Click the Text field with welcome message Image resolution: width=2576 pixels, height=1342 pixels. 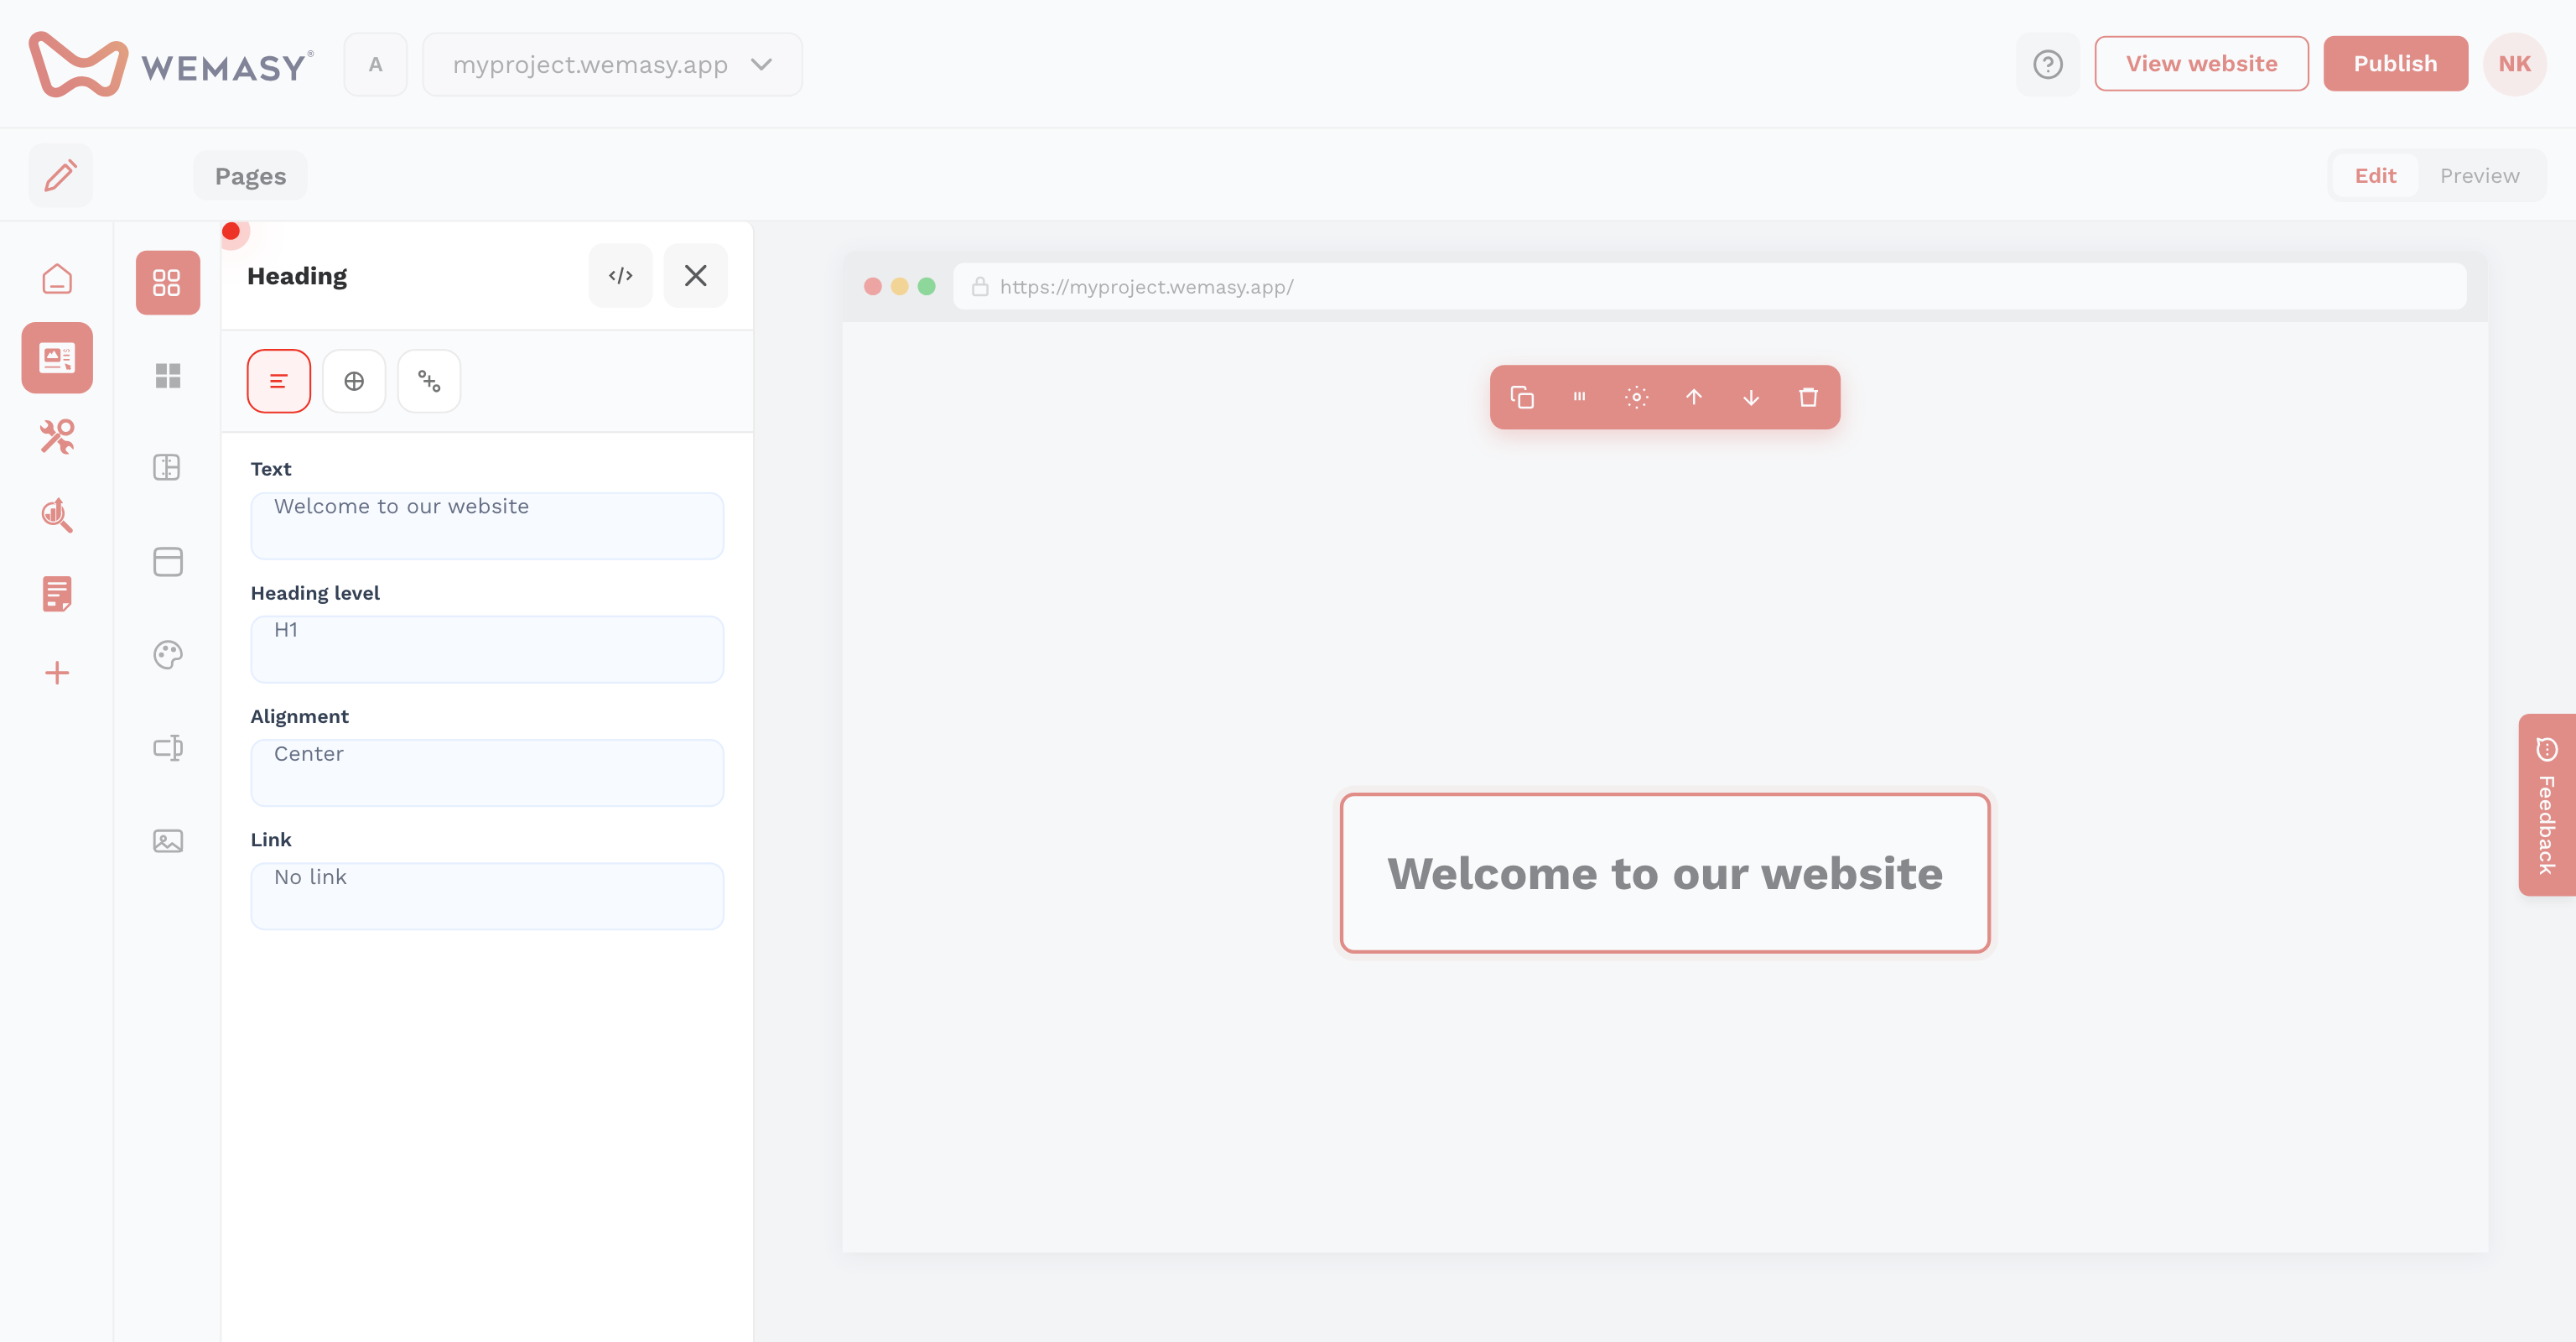click(x=487, y=526)
